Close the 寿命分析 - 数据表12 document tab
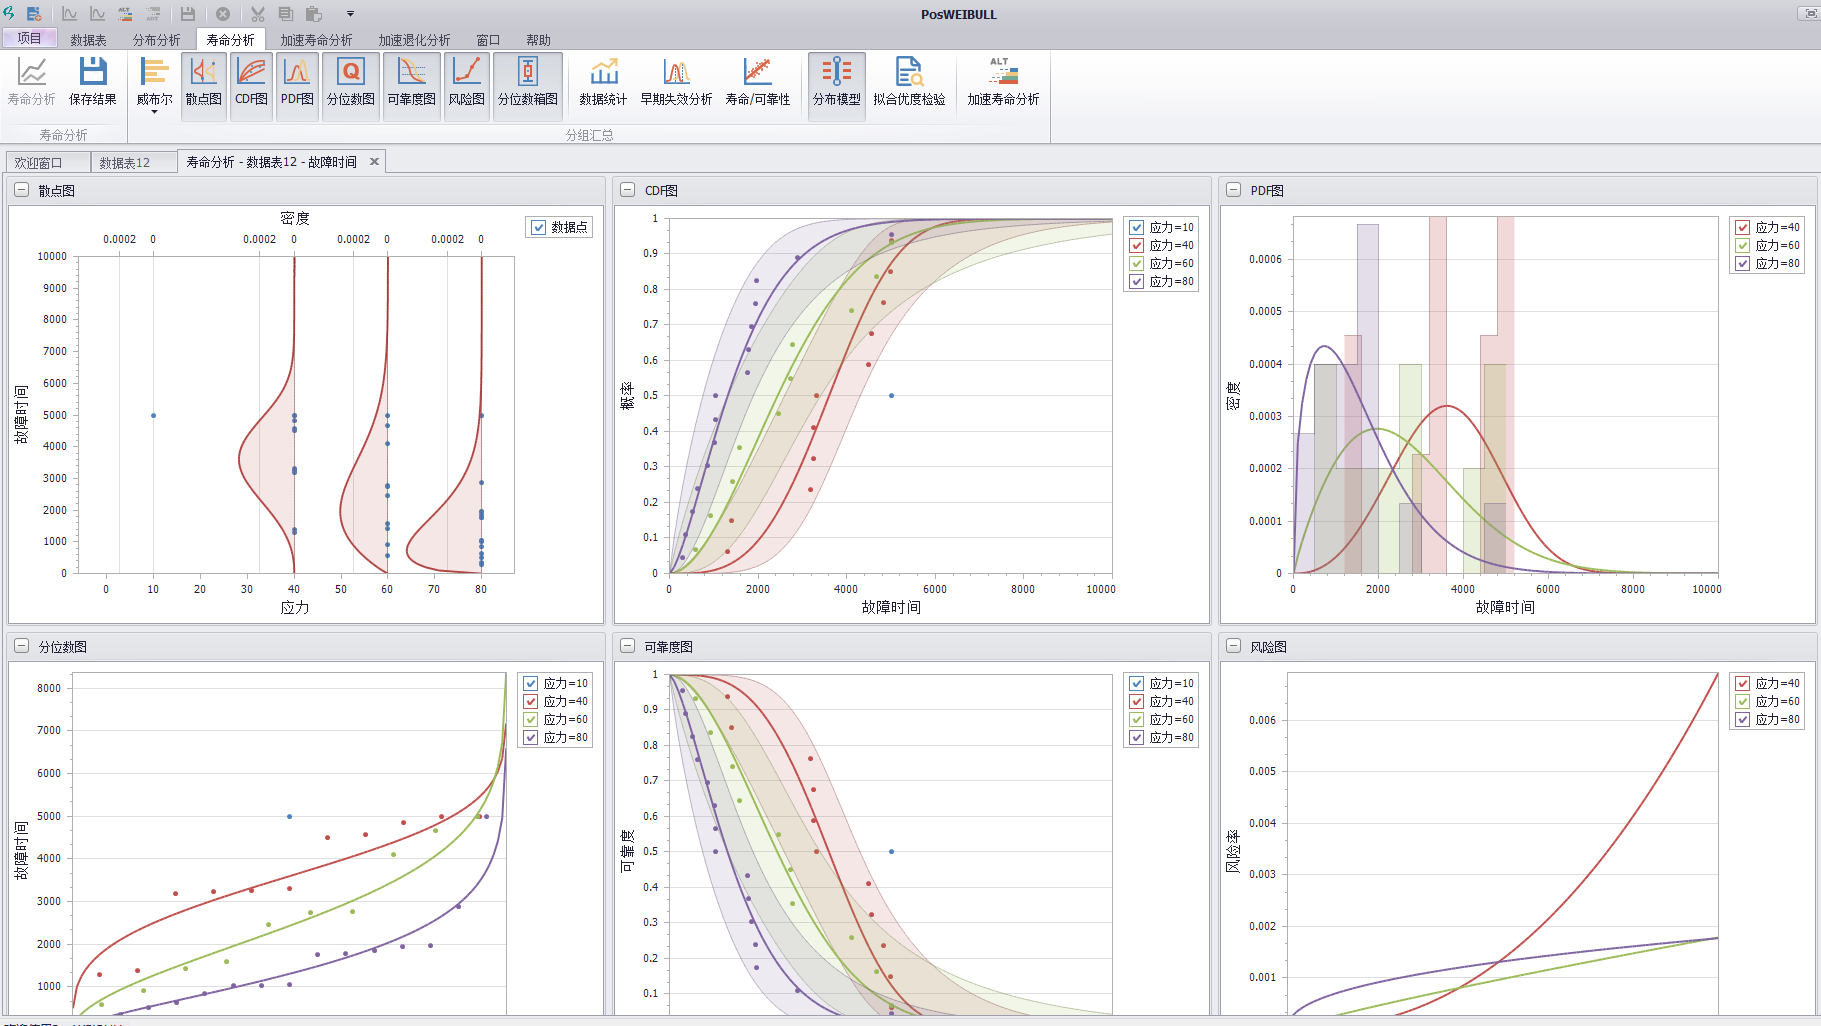 375,161
